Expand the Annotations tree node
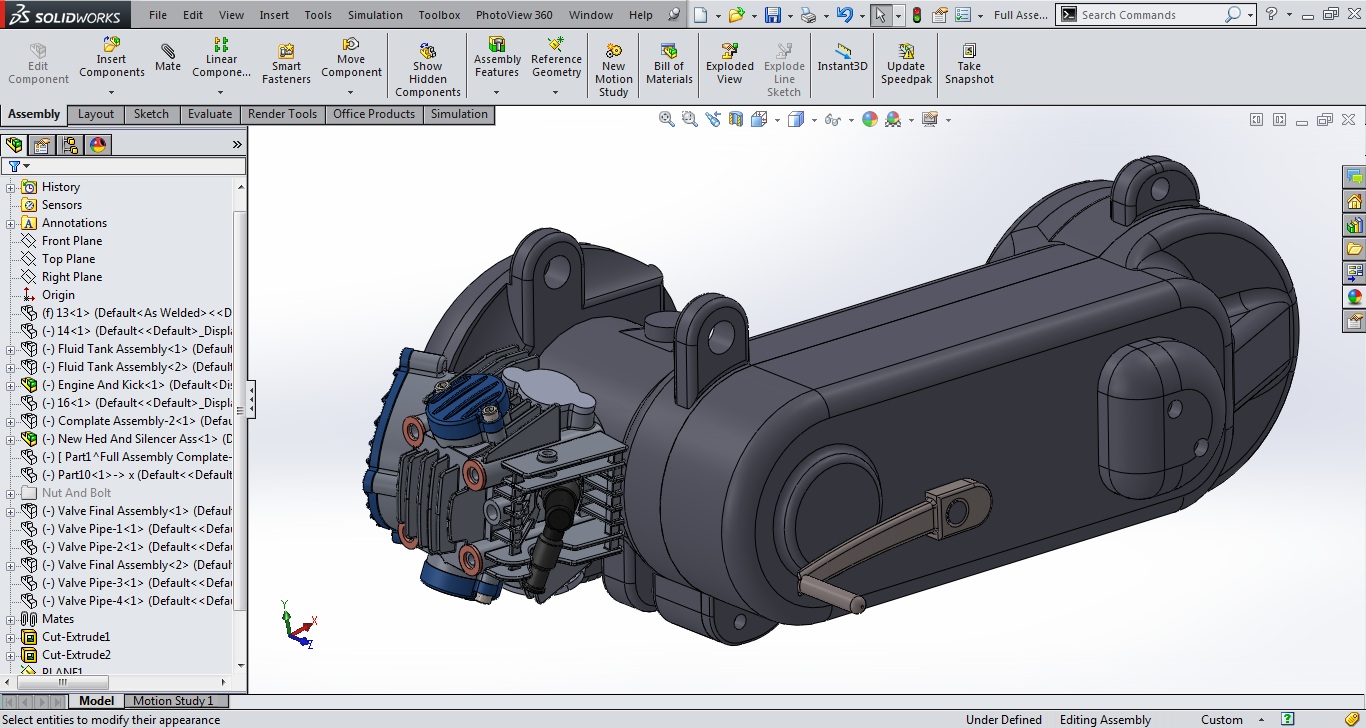 point(11,223)
